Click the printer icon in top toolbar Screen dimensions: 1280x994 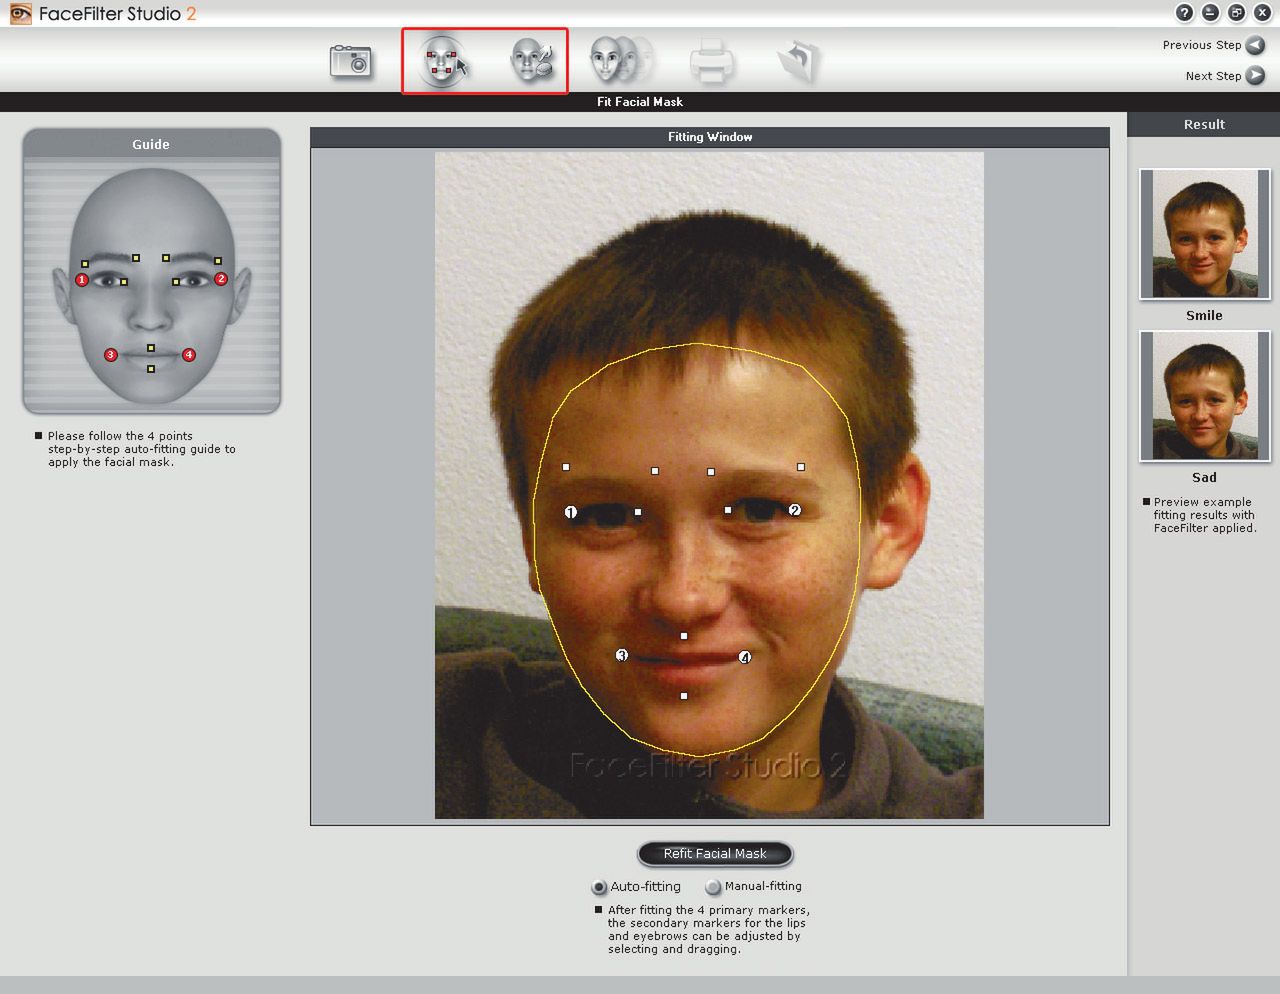[x=712, y=61]
